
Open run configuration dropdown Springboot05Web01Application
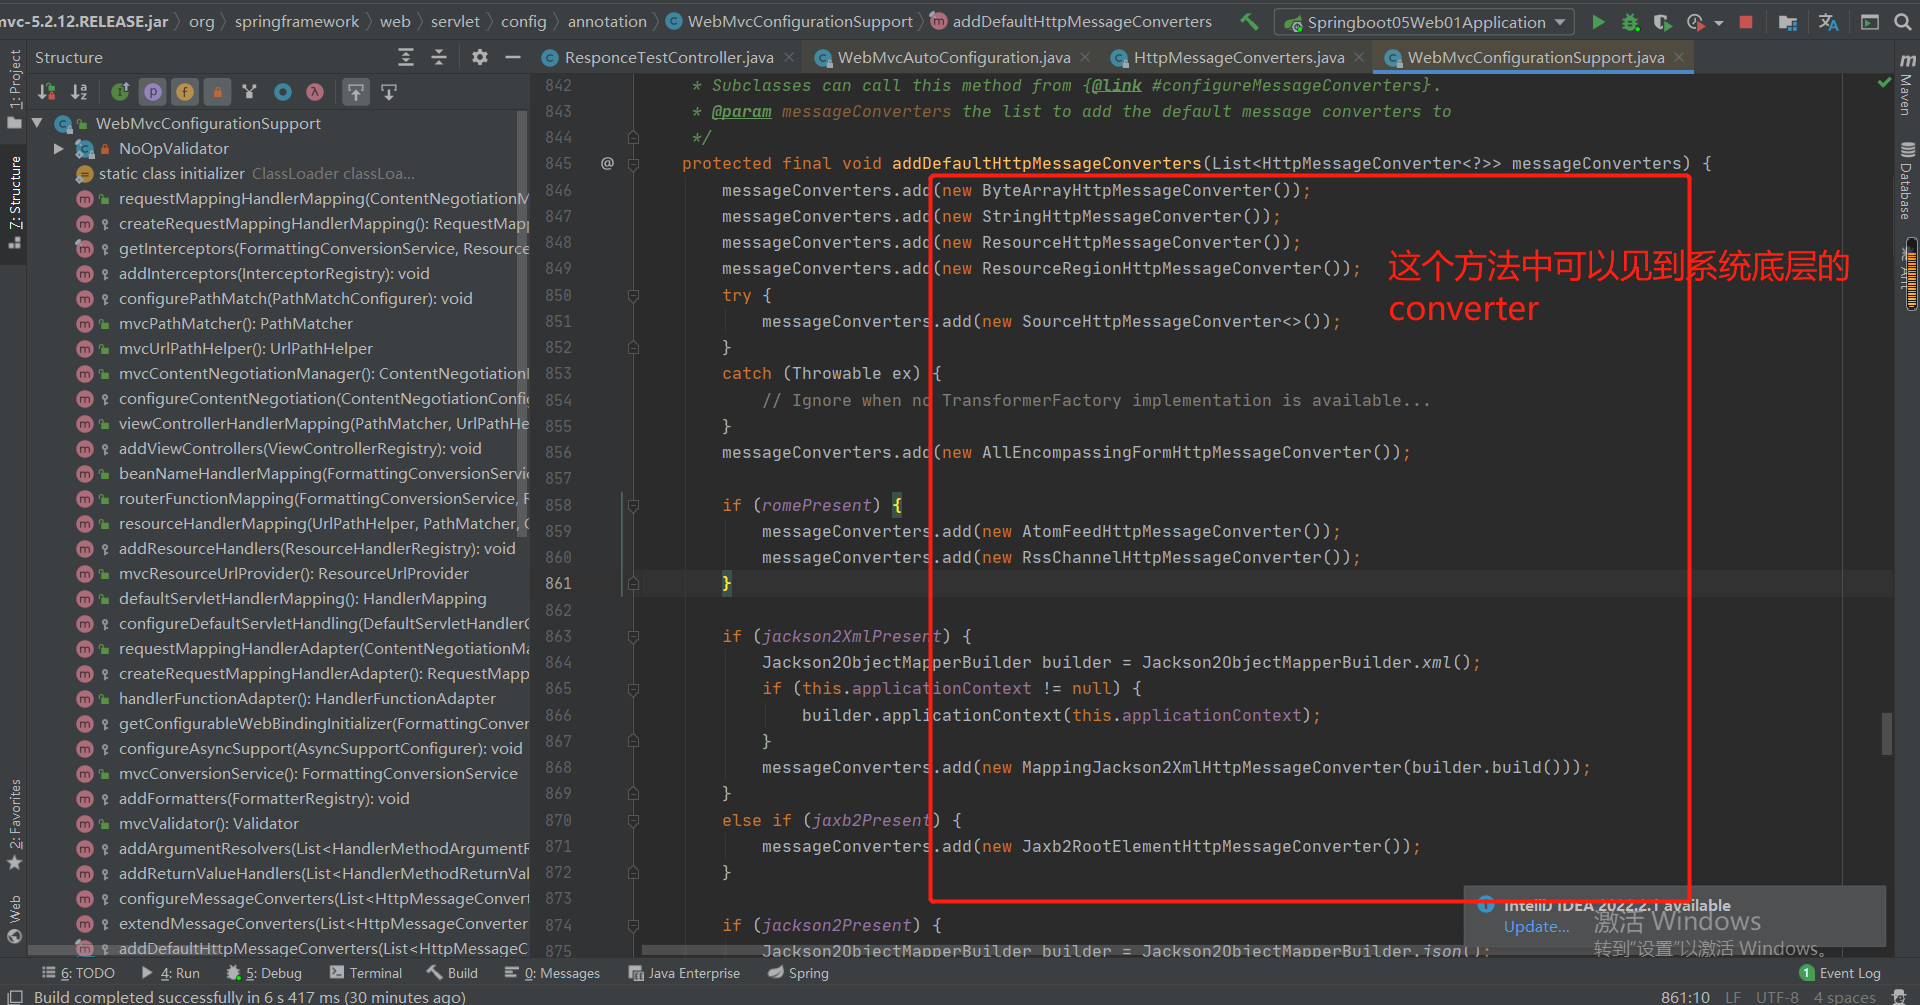click(x=1424, y=22)
